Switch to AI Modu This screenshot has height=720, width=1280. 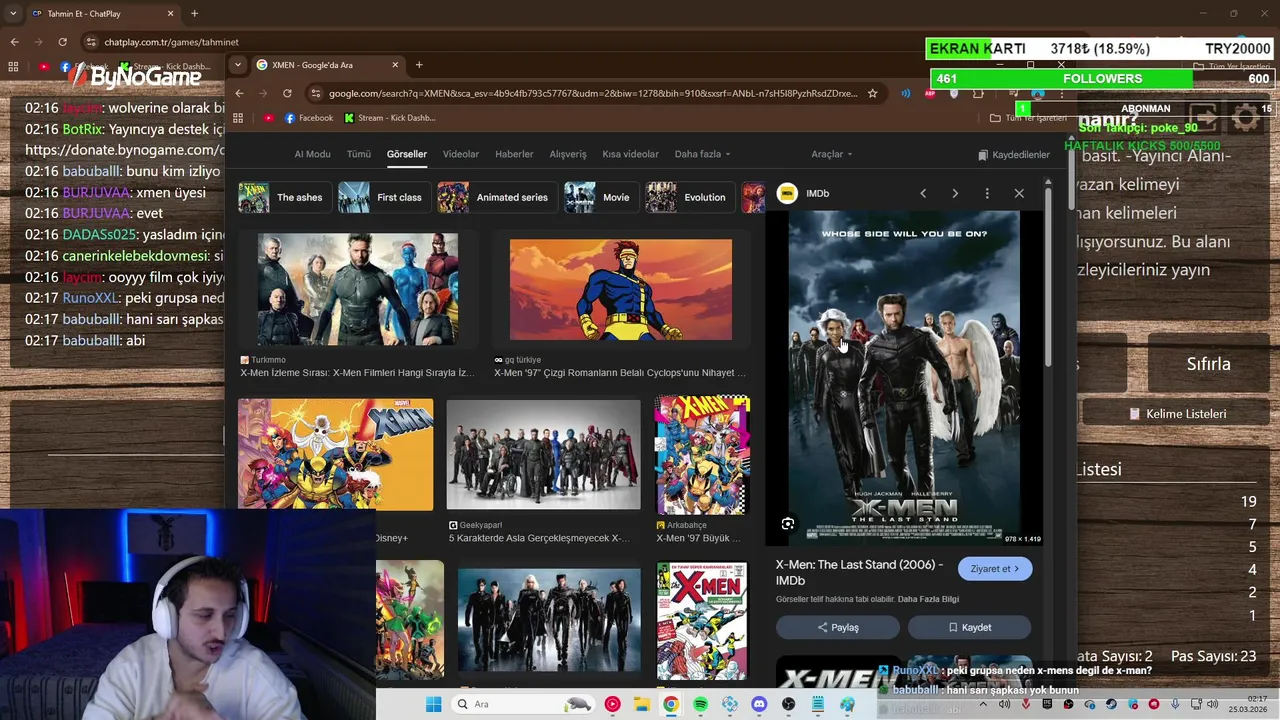(312, 154)
